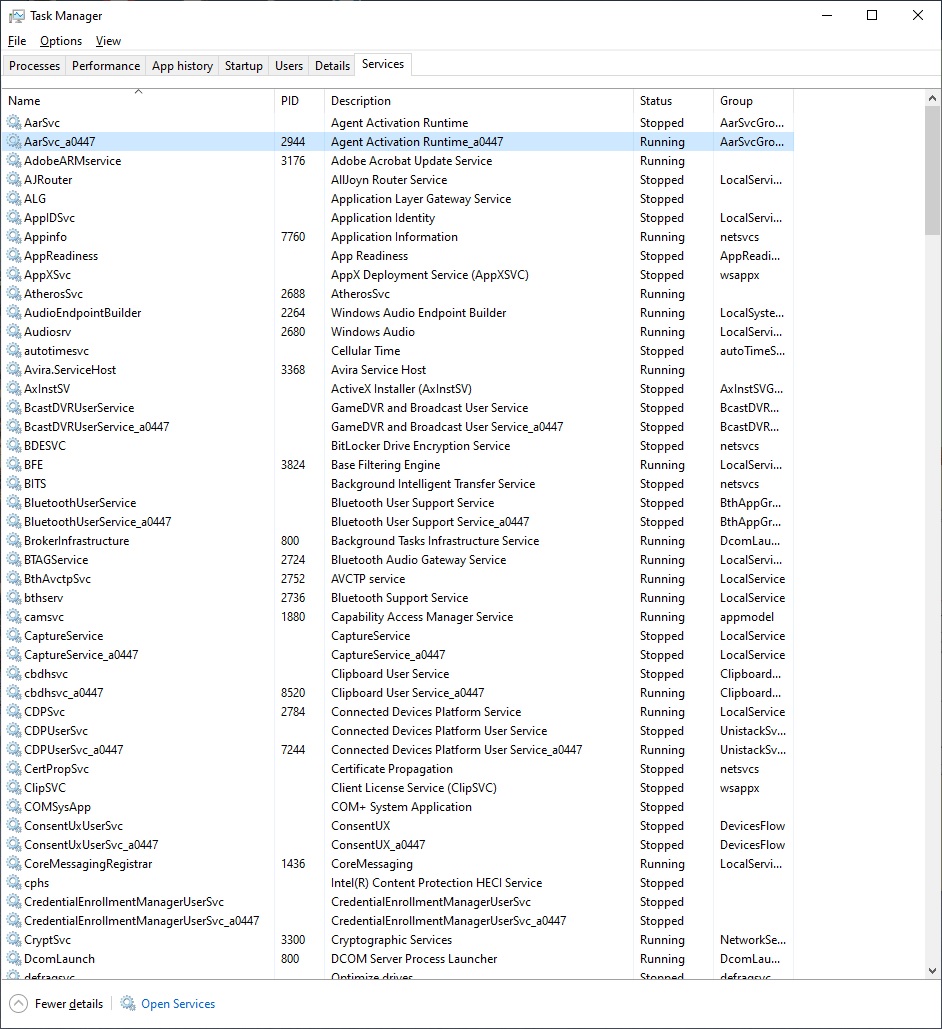Switch to the Startup tab

tap(244, 66)
